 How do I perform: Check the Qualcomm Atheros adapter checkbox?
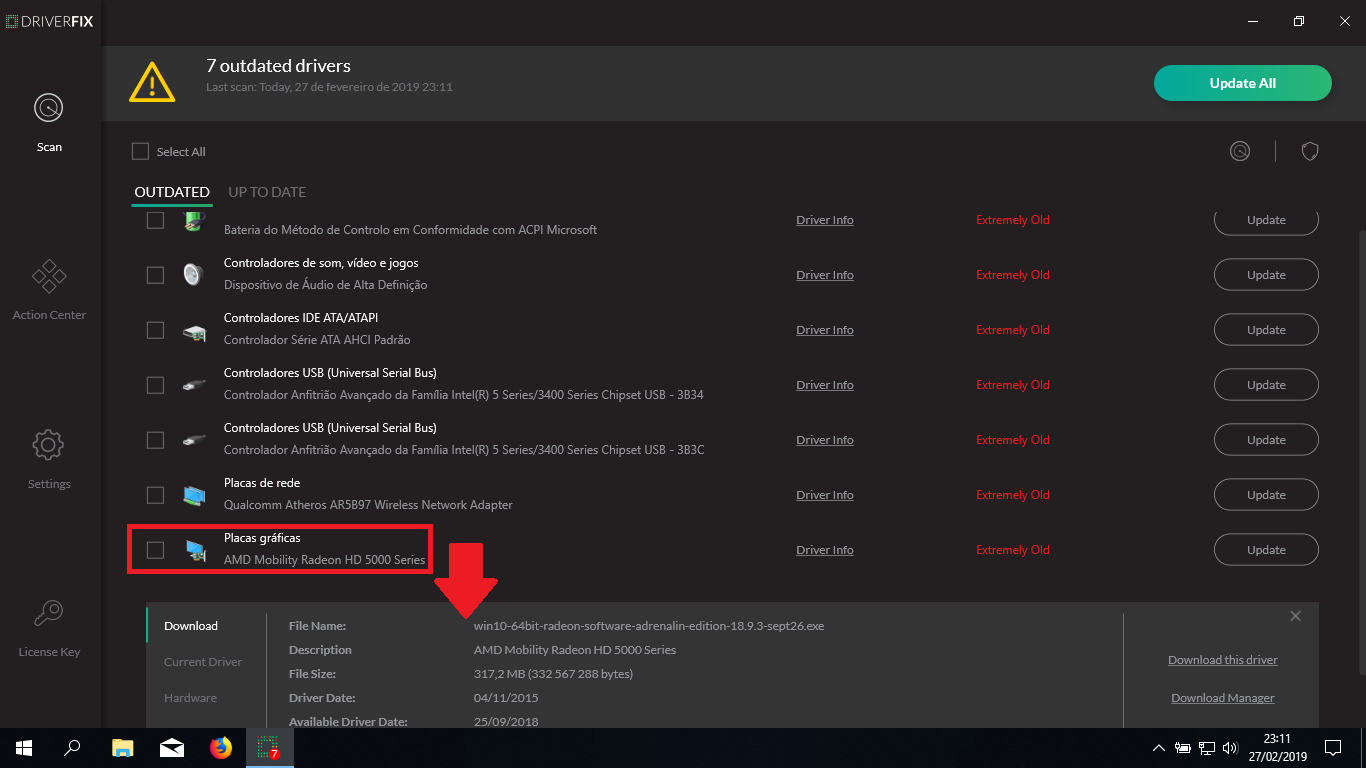(x=155, y=495)
